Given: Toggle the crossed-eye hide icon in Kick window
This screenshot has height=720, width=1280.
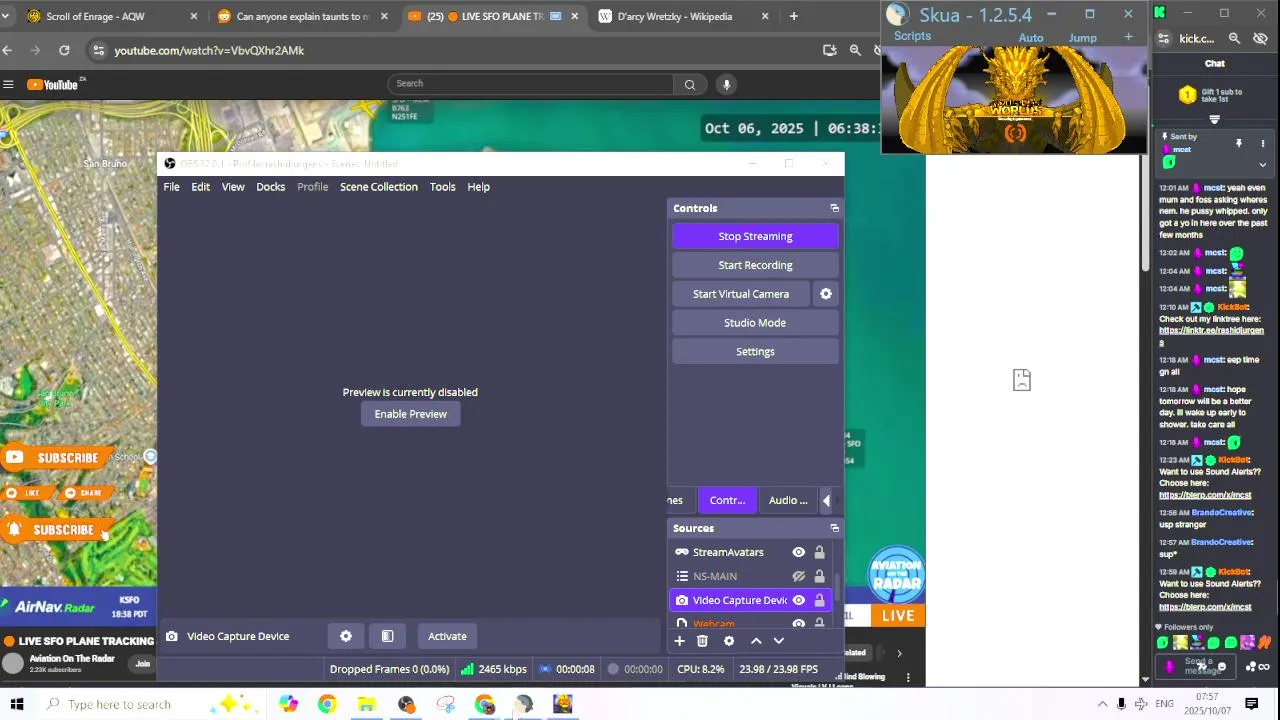Looking at the screenshot, I should tap(1260, 38).
